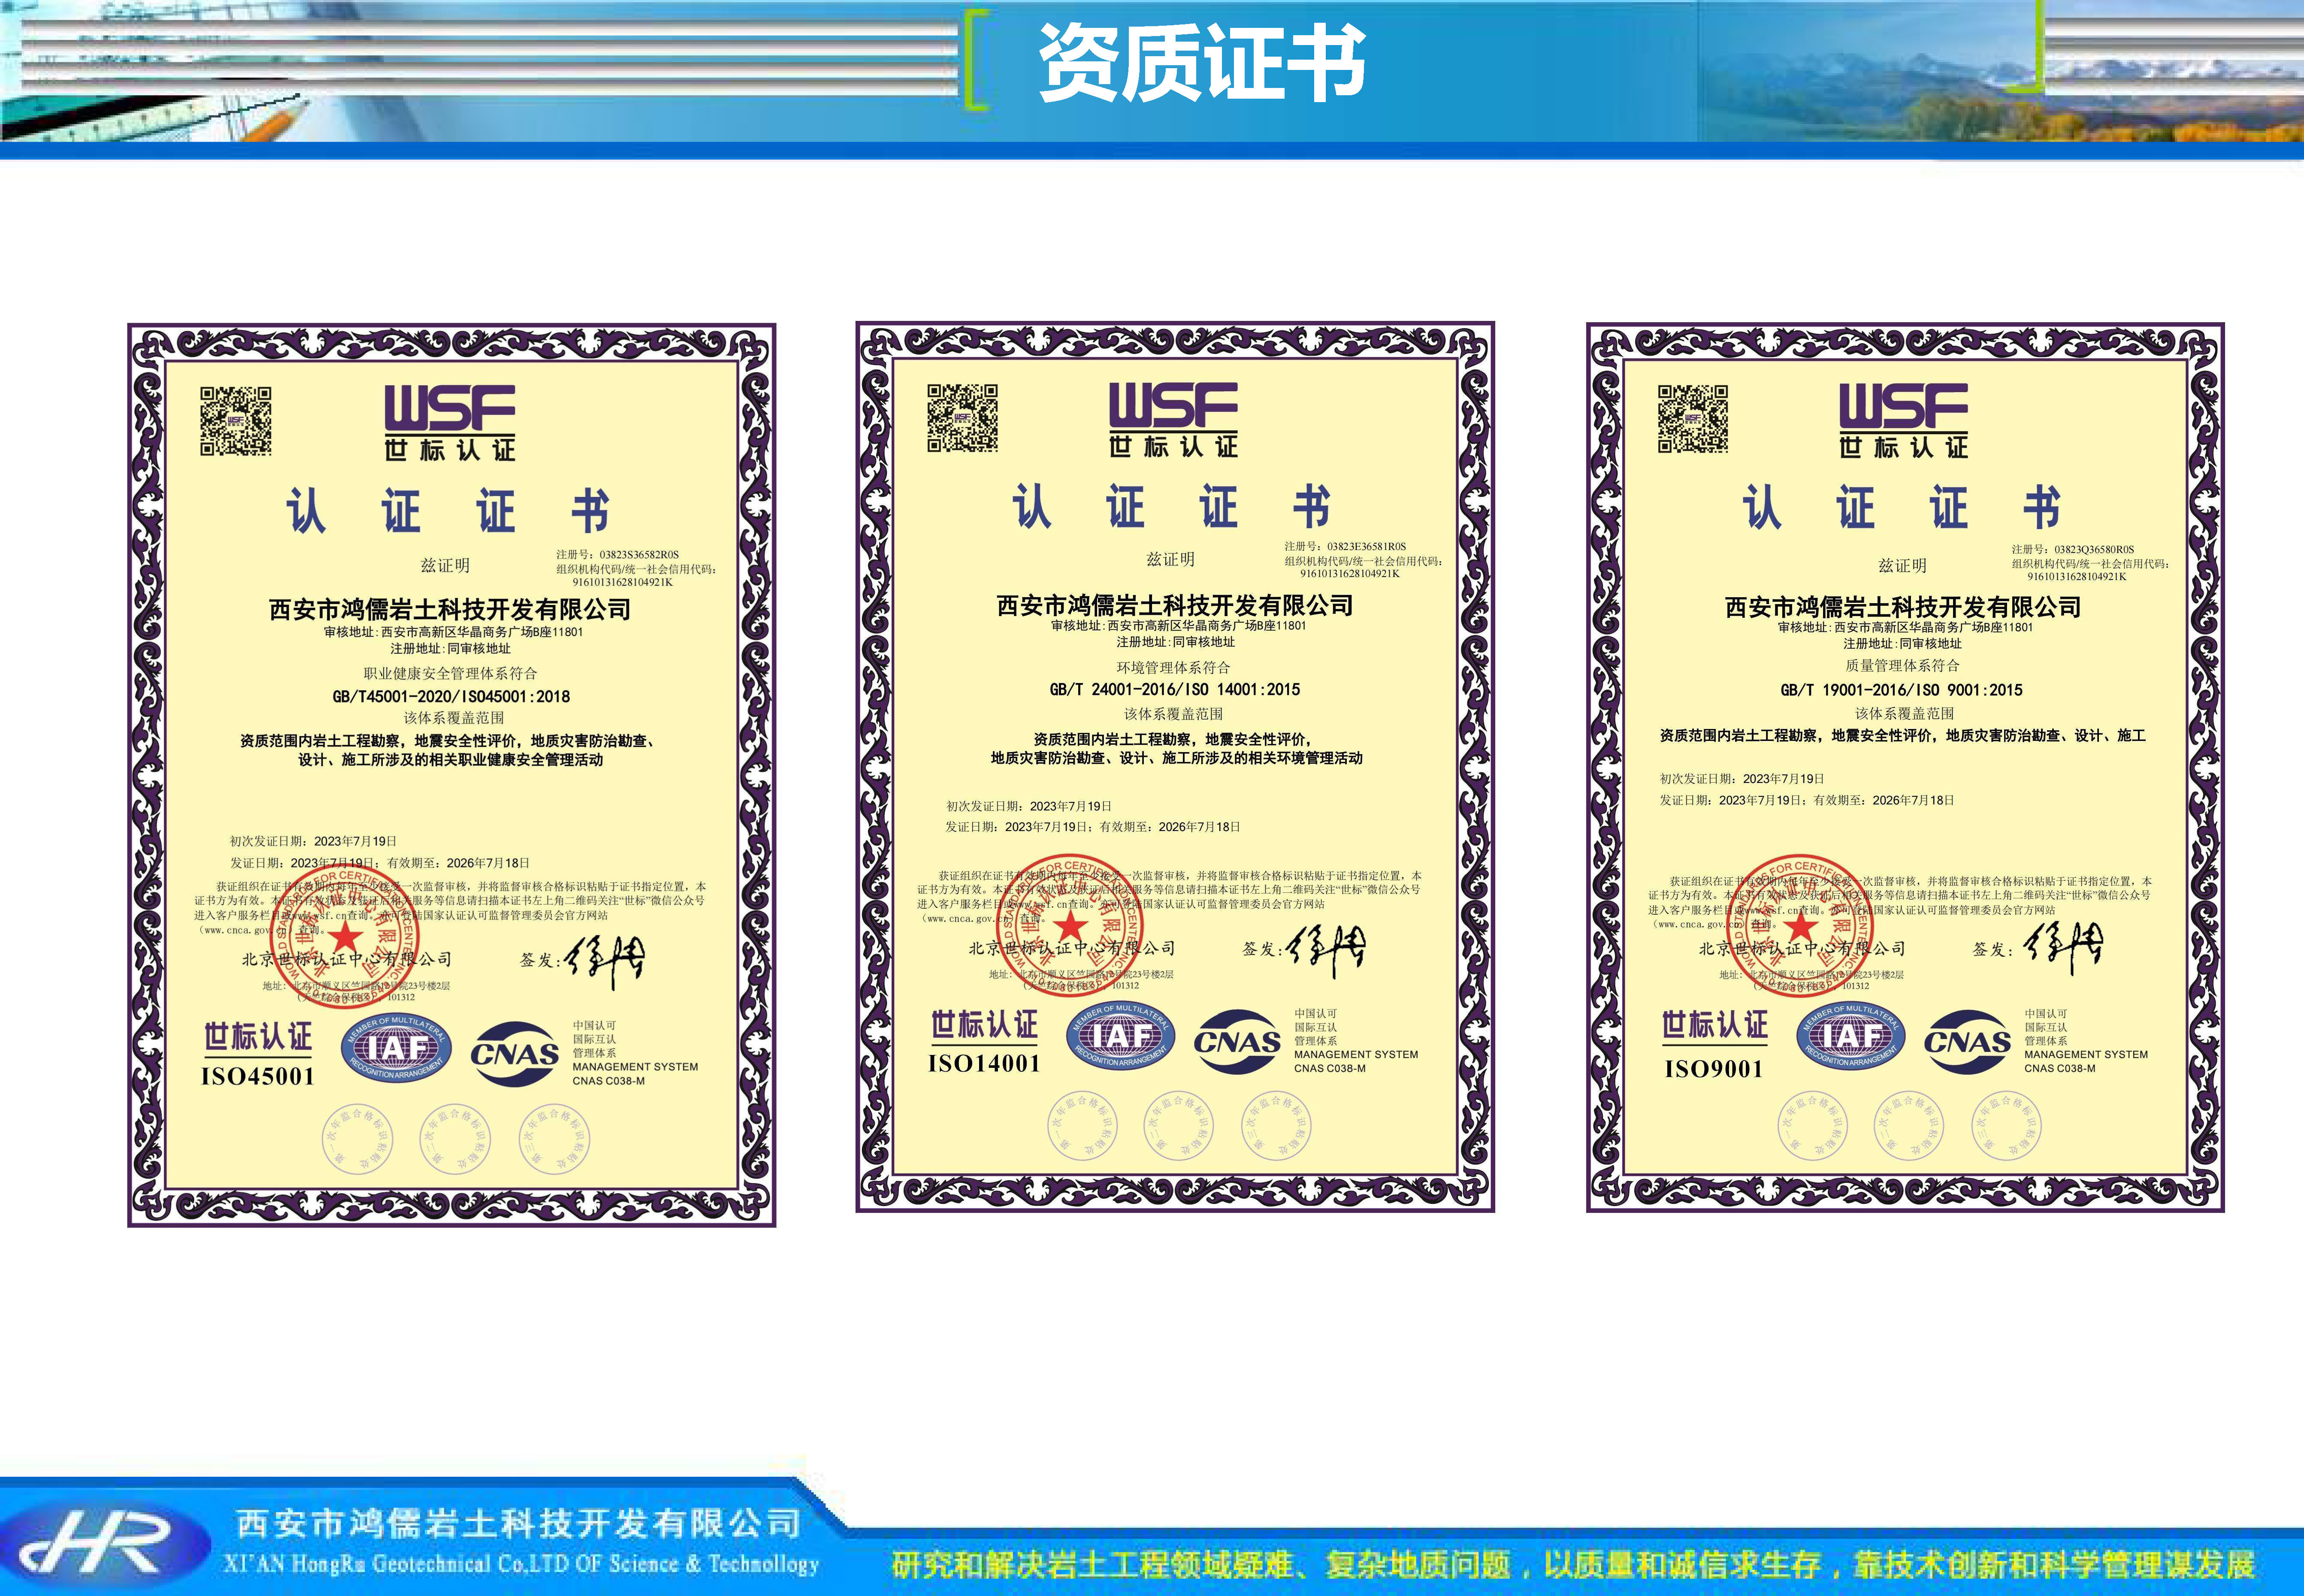Image resolution: width=2304 pixels, height=1596 pixels.
Task: Click first annual audit stamp on ISO9001 certificate
Action: pyautogui.click(x=1812, y=1126)
